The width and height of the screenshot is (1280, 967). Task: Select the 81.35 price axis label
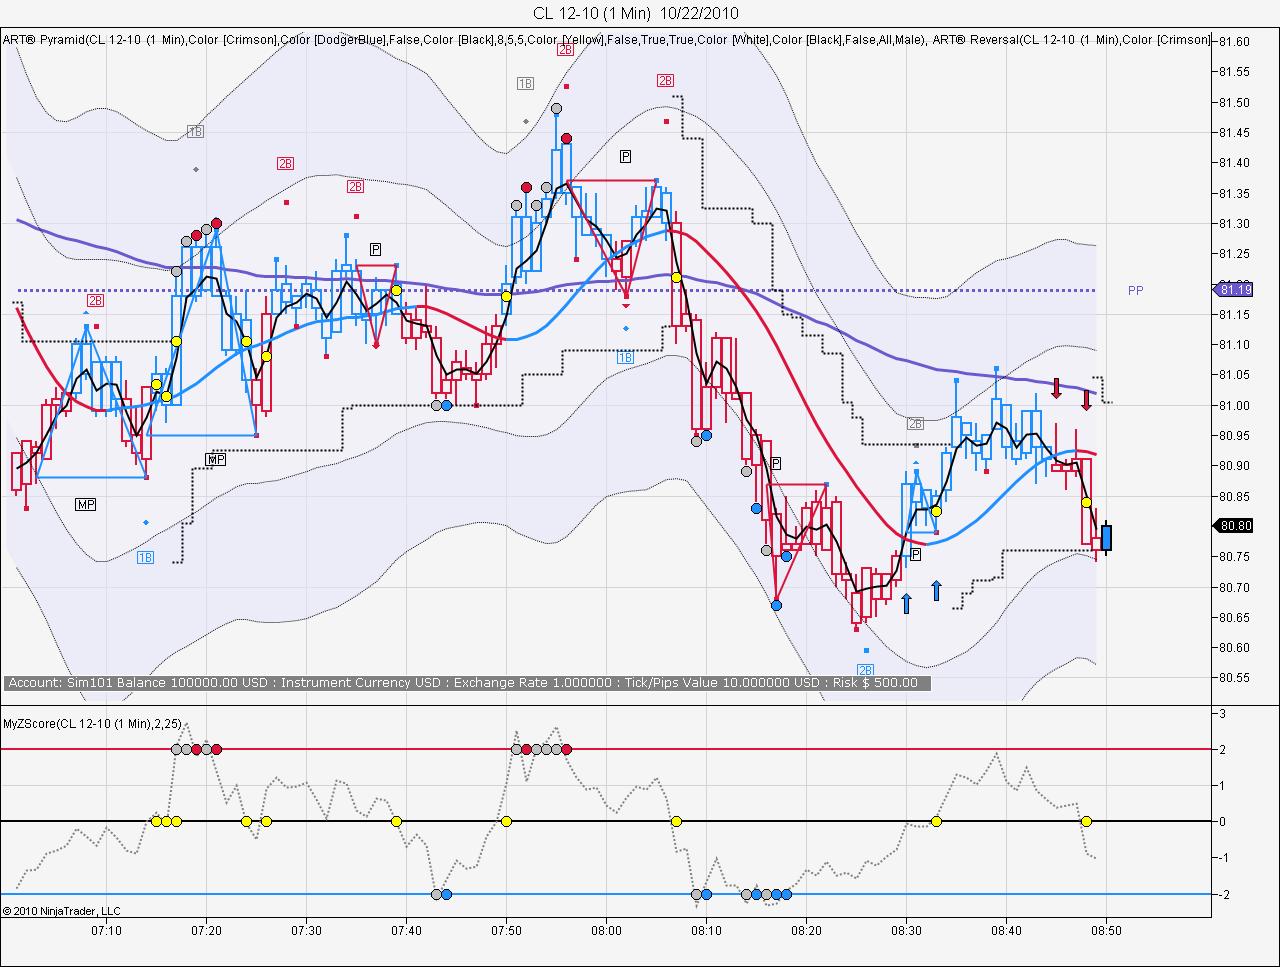click(1236, 193)
